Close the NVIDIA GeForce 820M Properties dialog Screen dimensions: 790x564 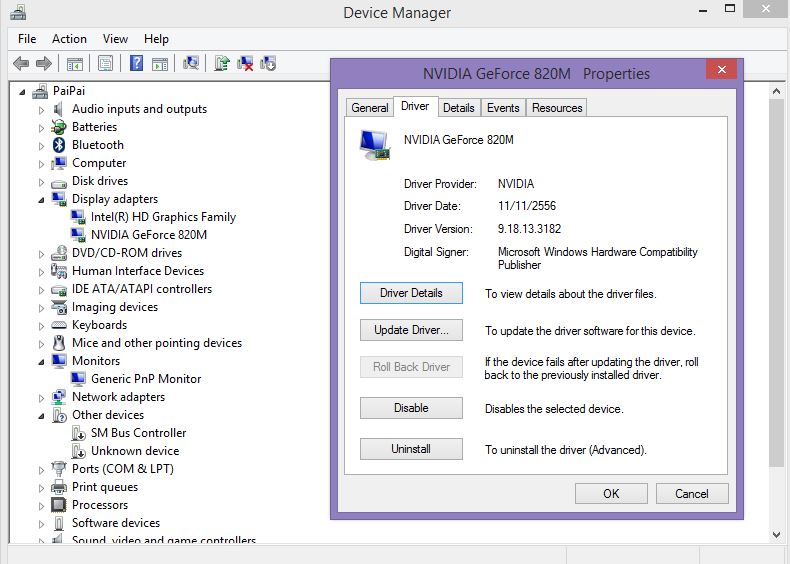pyautogui.click(x=721, y=70)
